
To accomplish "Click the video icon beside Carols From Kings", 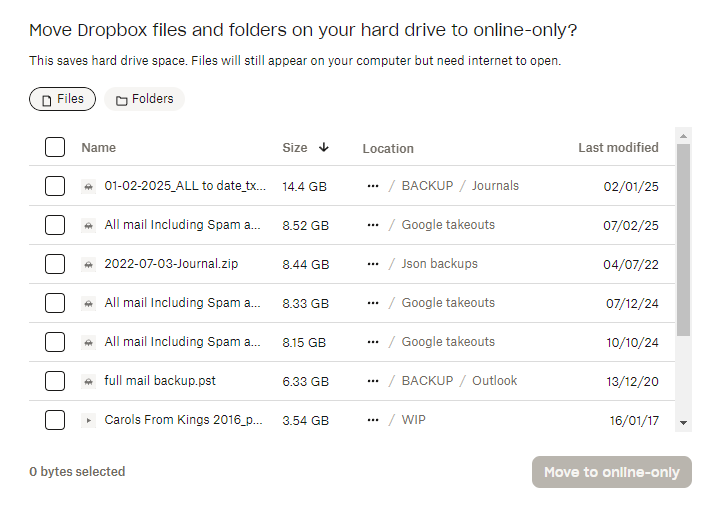I will [88, 420].
